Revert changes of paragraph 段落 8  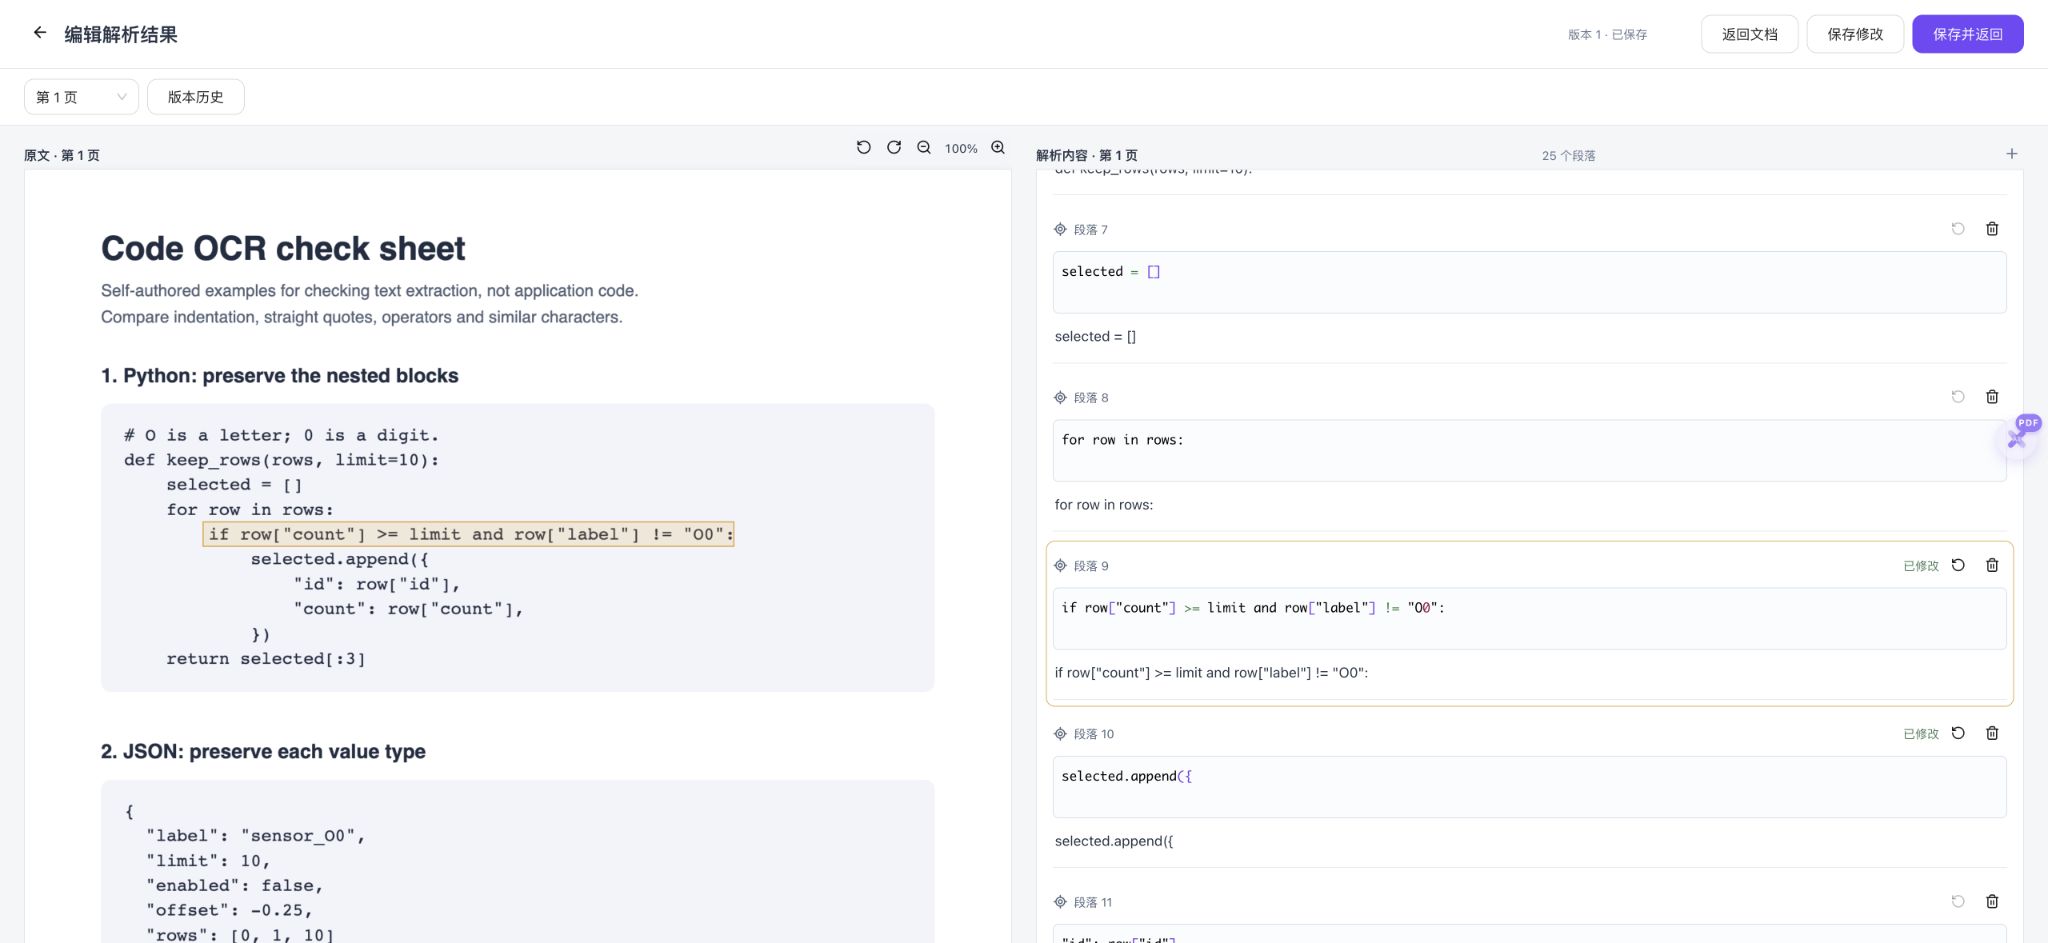(x=1958, y=397)
